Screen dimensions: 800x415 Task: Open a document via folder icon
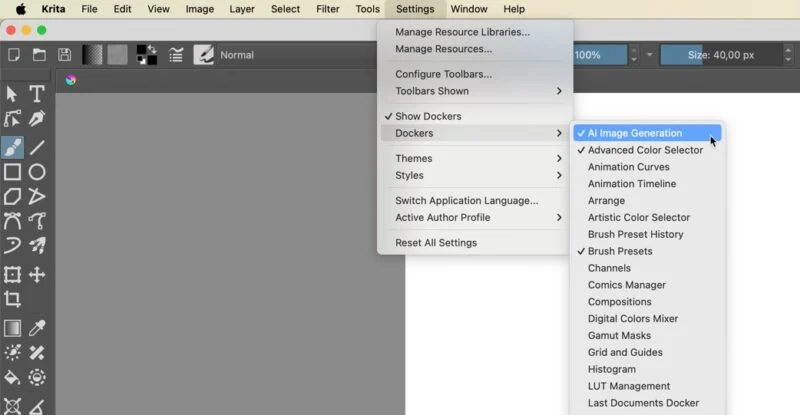coord(39,55)
